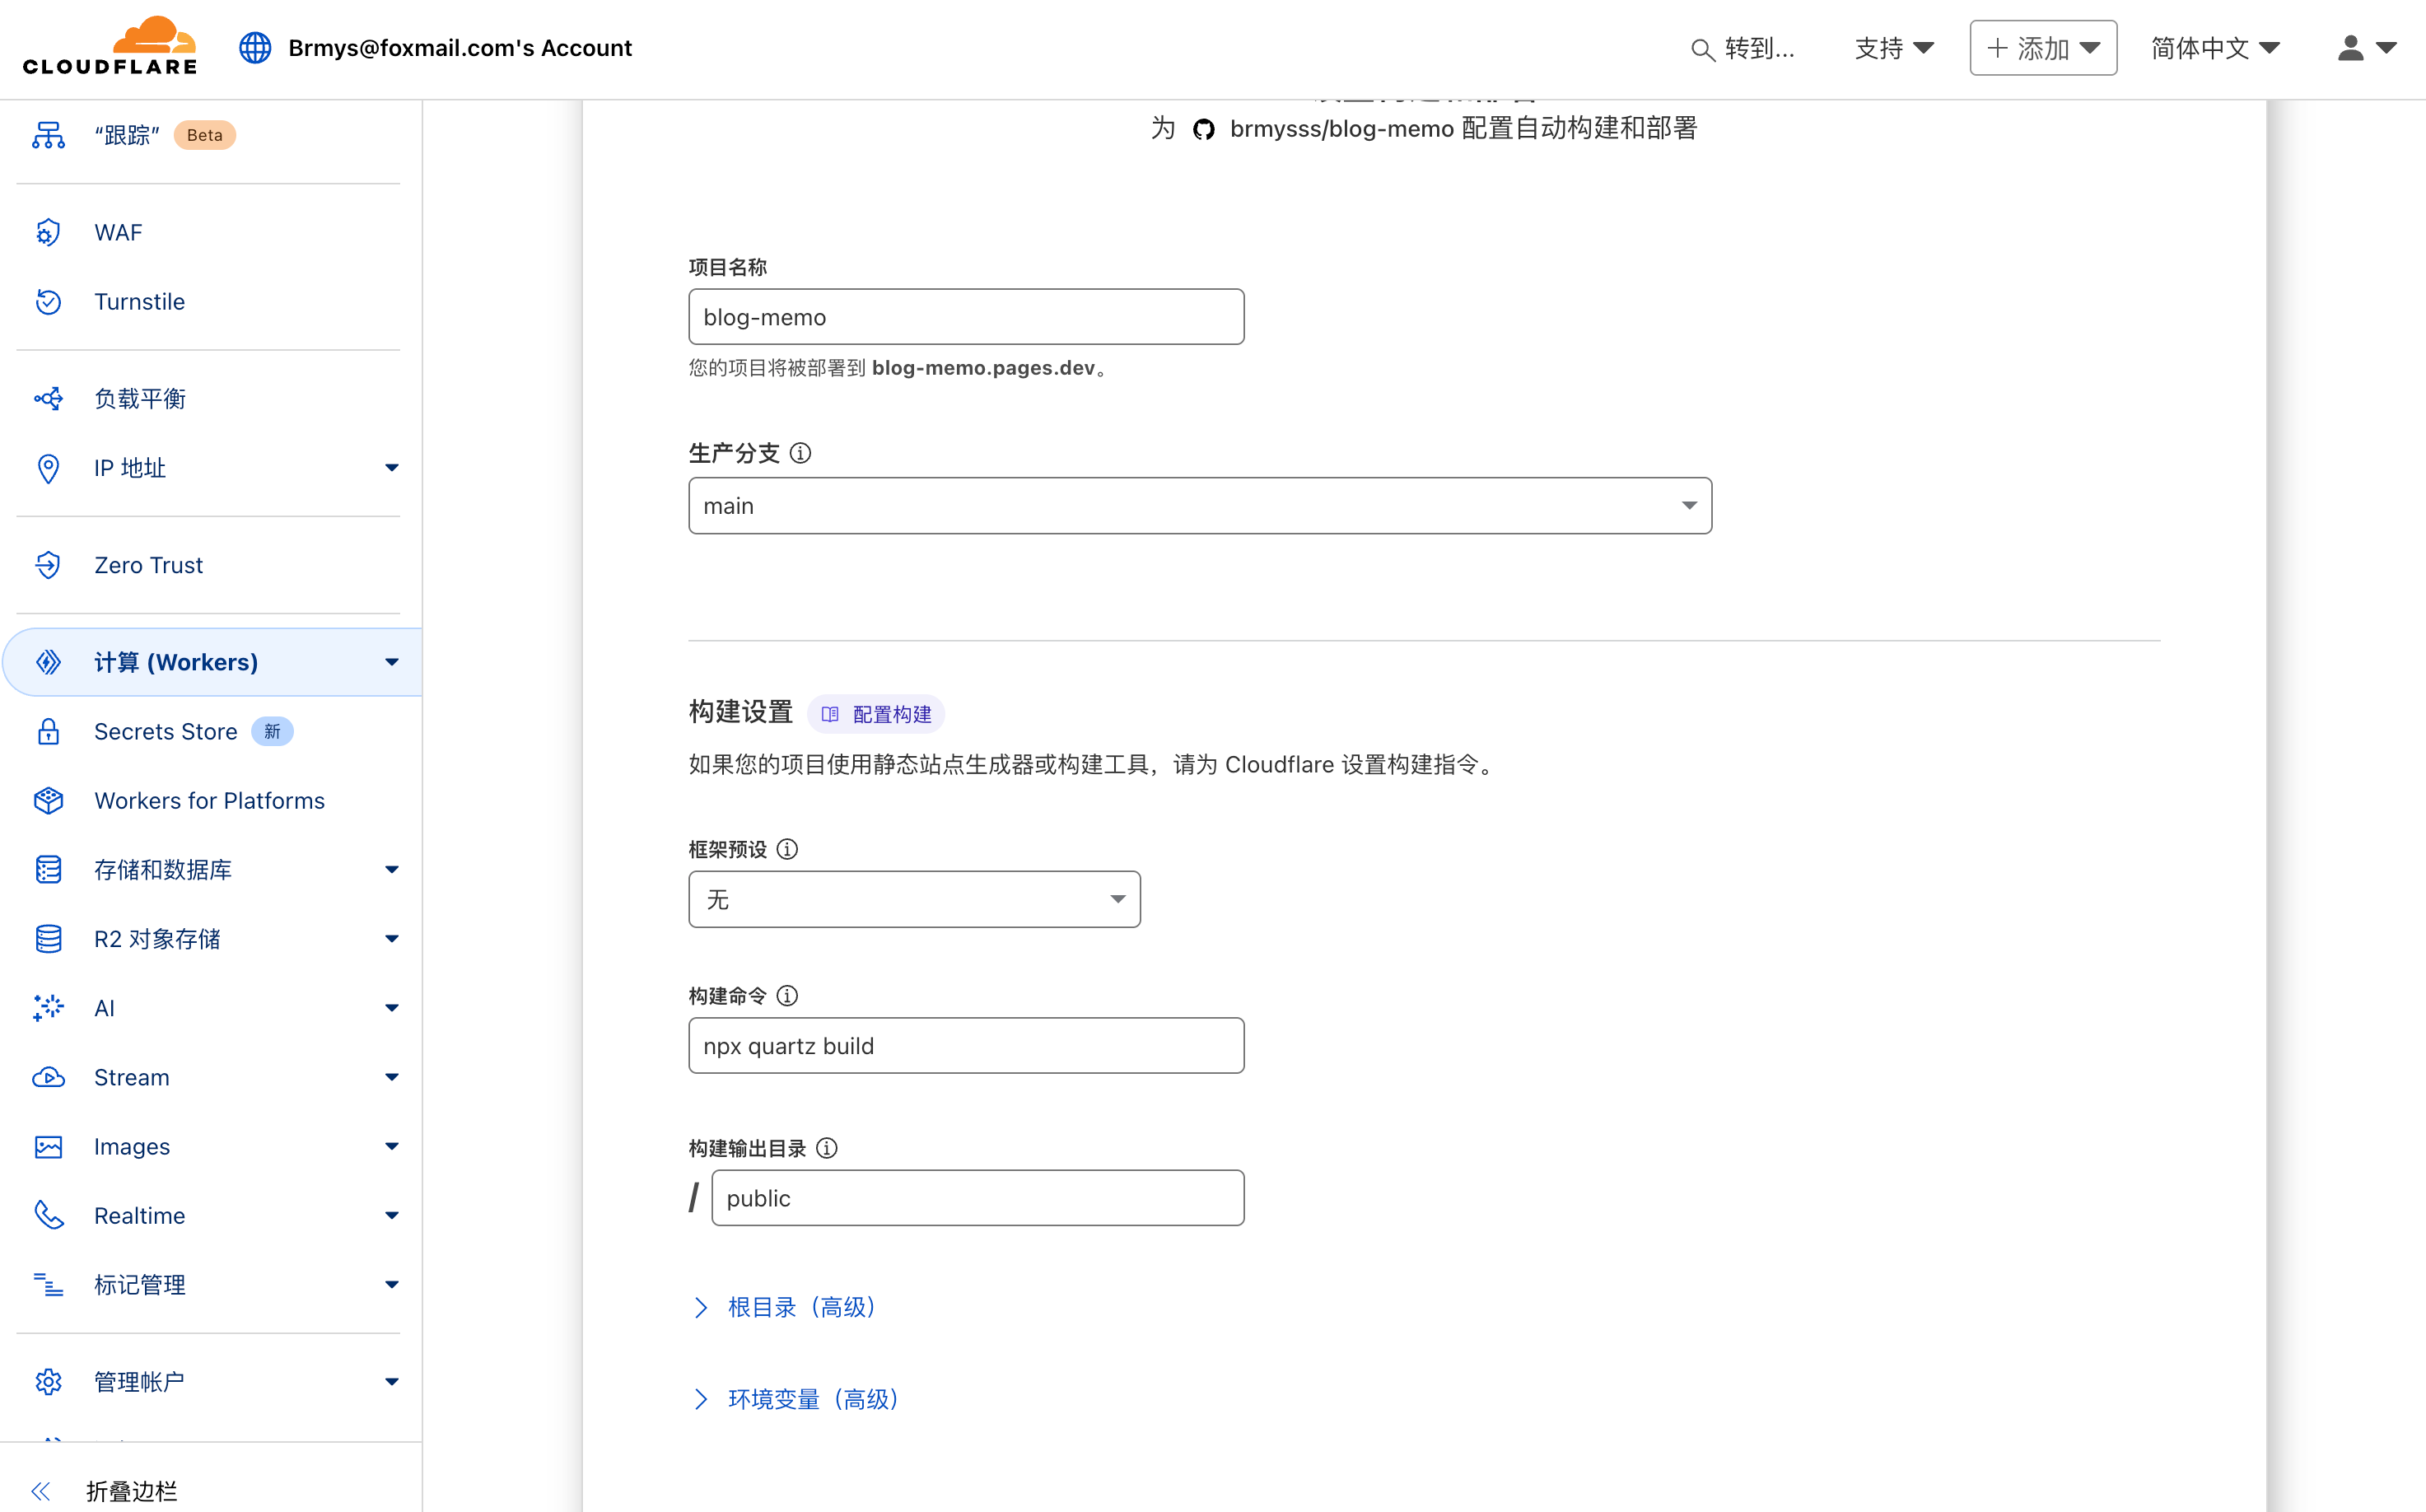The width and height of the screenshot is (2426, 1512).
Task: Click the Turnstile icon
Action: point(48,302)
